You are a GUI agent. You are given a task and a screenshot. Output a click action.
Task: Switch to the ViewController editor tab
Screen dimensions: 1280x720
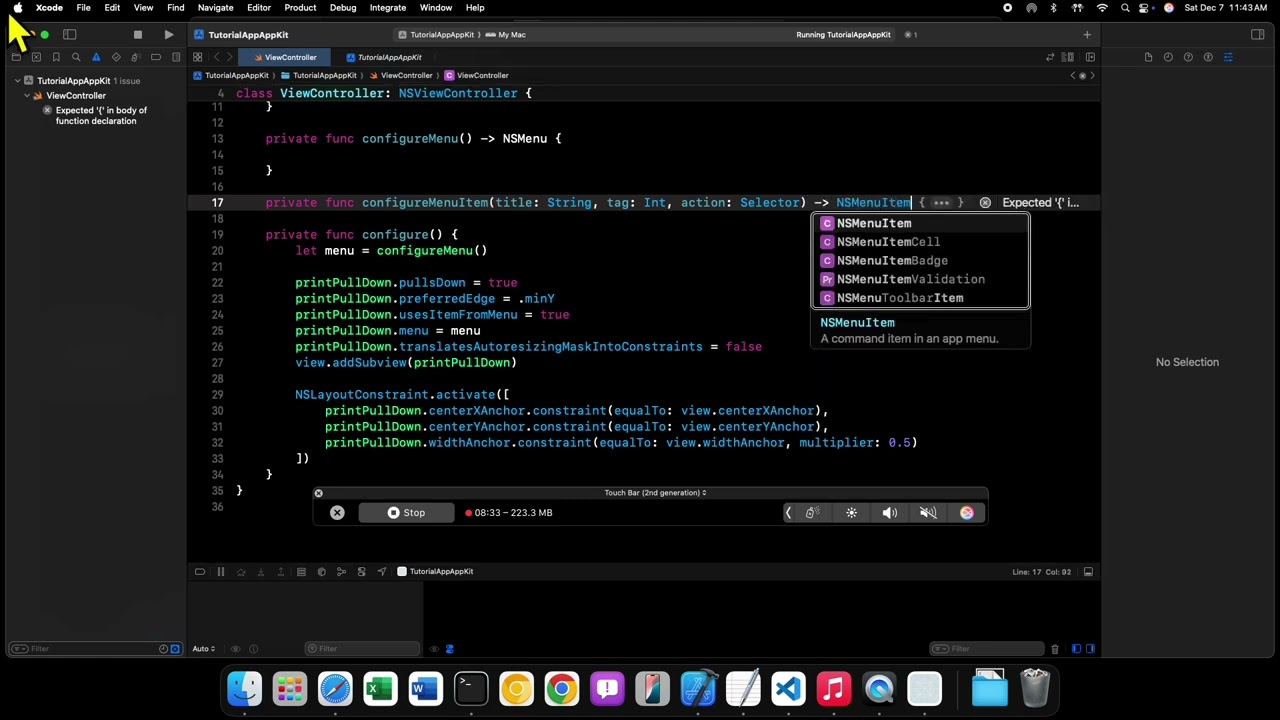point(283,57)
